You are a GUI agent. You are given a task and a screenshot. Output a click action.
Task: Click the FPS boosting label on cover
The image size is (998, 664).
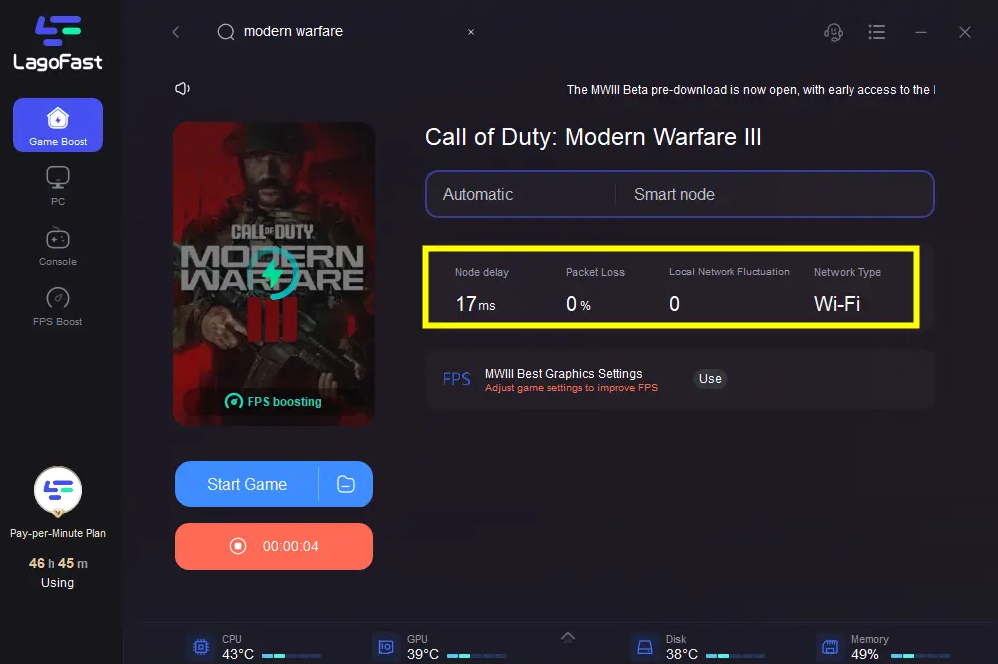pyautogui.click(x=274, y=402)
